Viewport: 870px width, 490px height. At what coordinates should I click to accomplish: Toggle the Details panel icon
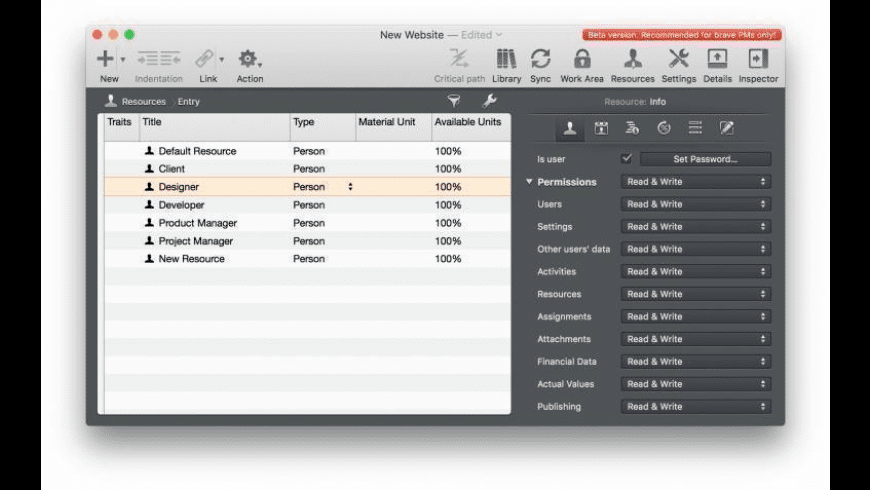point(717,60)
